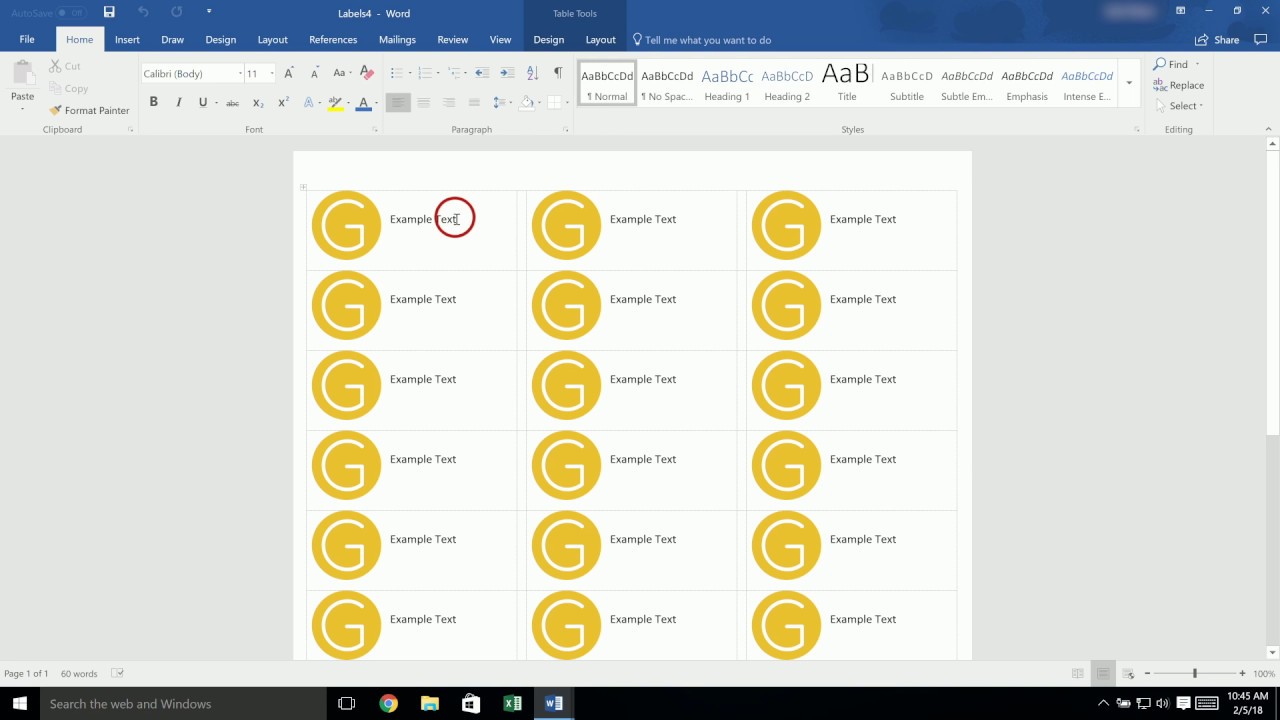Save the document from quick access toolbar

[109, 12]
